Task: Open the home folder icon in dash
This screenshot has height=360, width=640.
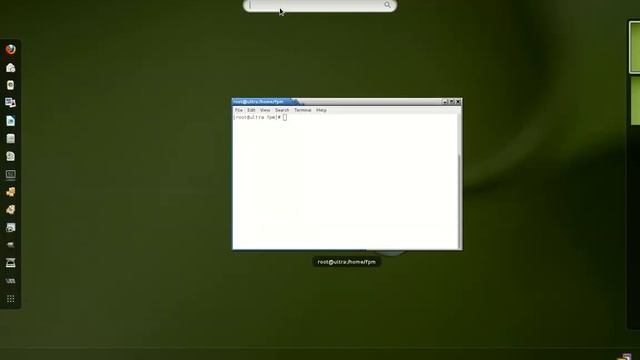Action: coord(11,67)
